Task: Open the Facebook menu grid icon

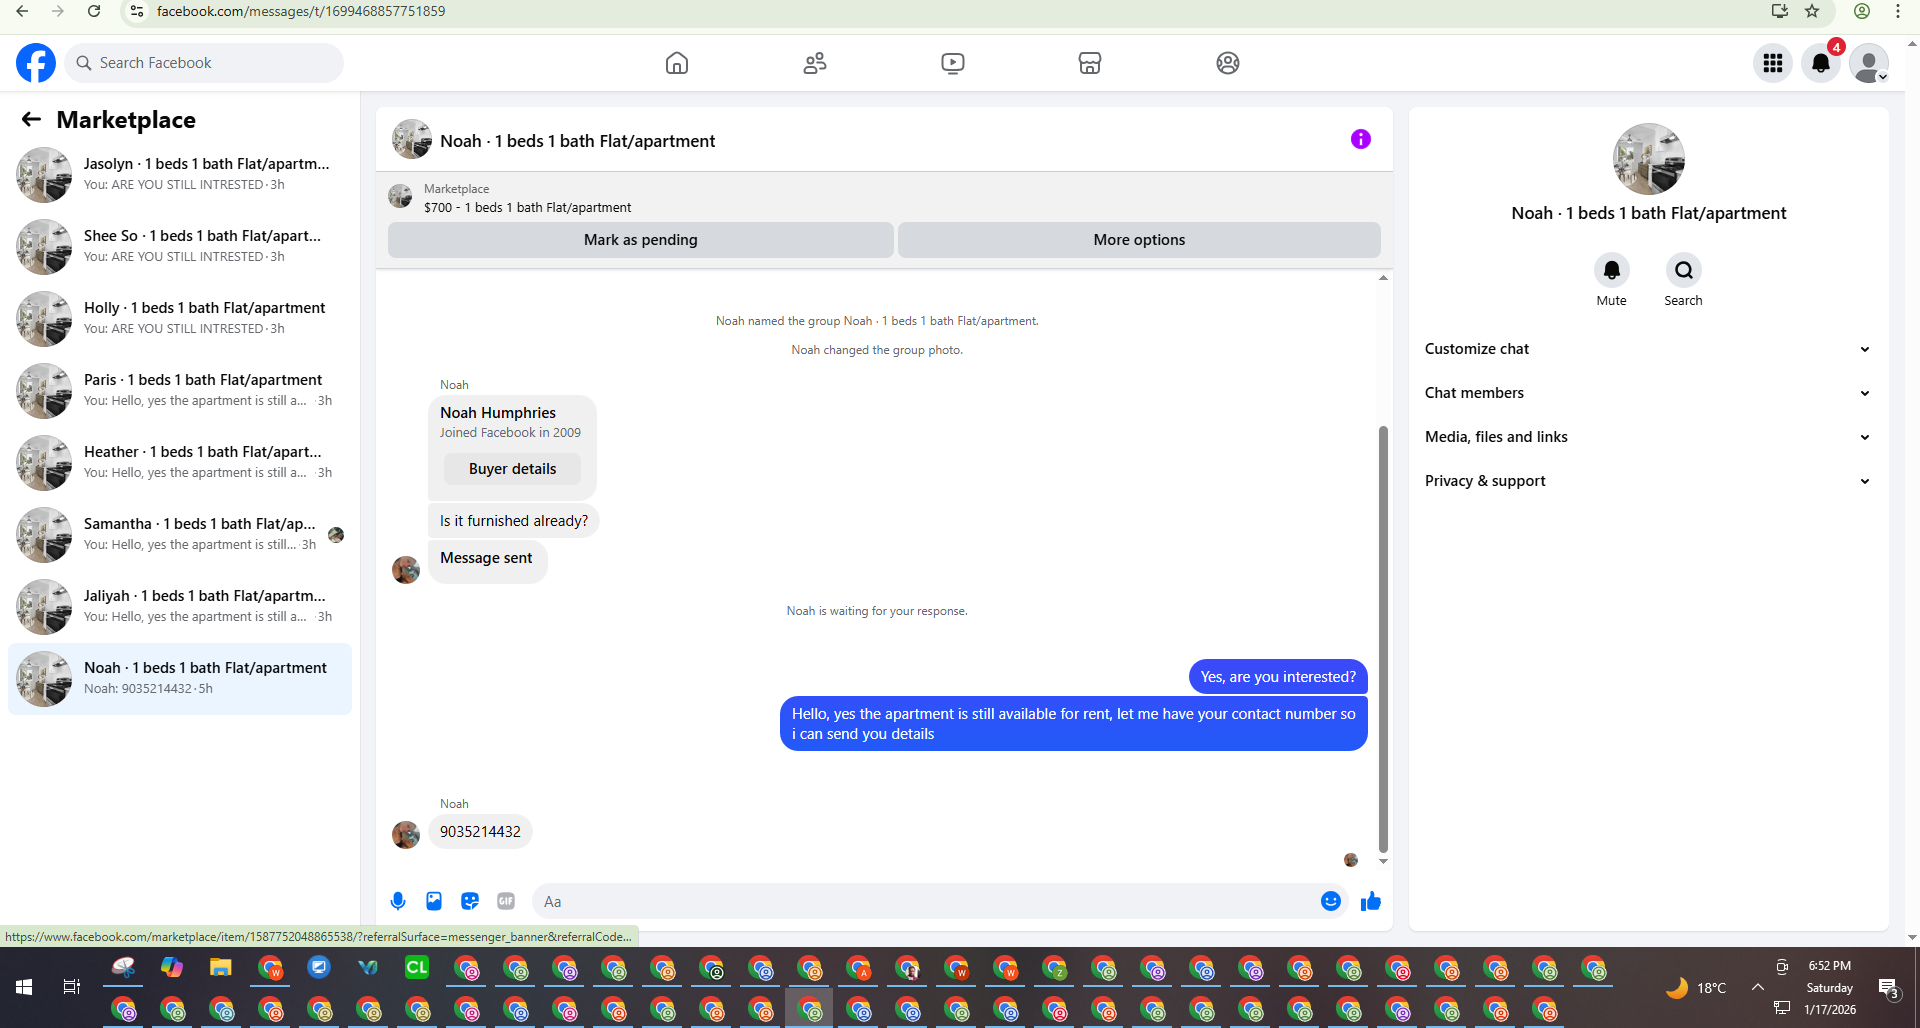Action: (1773, 63)
